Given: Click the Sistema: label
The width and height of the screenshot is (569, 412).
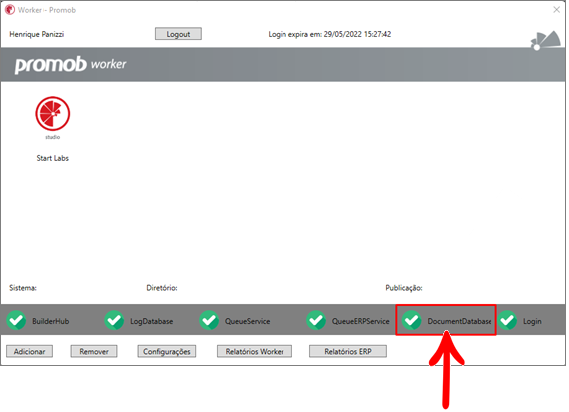Looking at the screenshot, I should click(x=23, y=288).
